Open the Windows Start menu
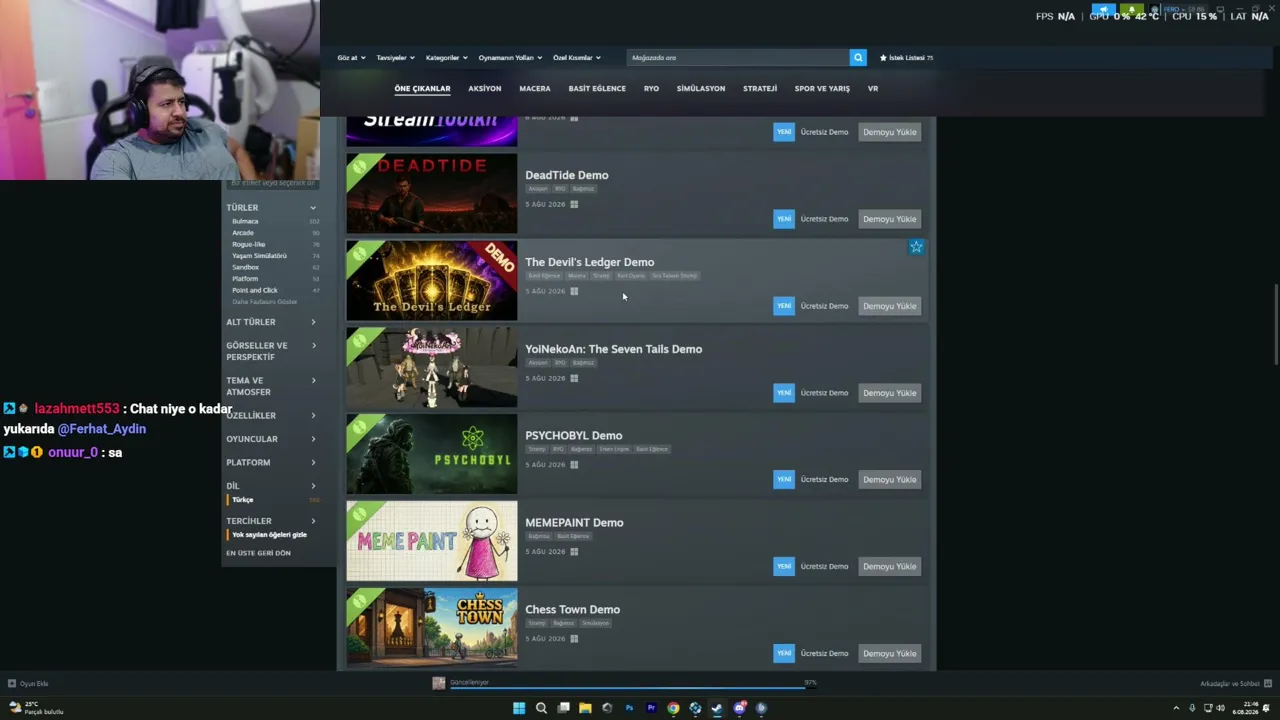This screenshot has width=1280, height=720. [519, 708]
